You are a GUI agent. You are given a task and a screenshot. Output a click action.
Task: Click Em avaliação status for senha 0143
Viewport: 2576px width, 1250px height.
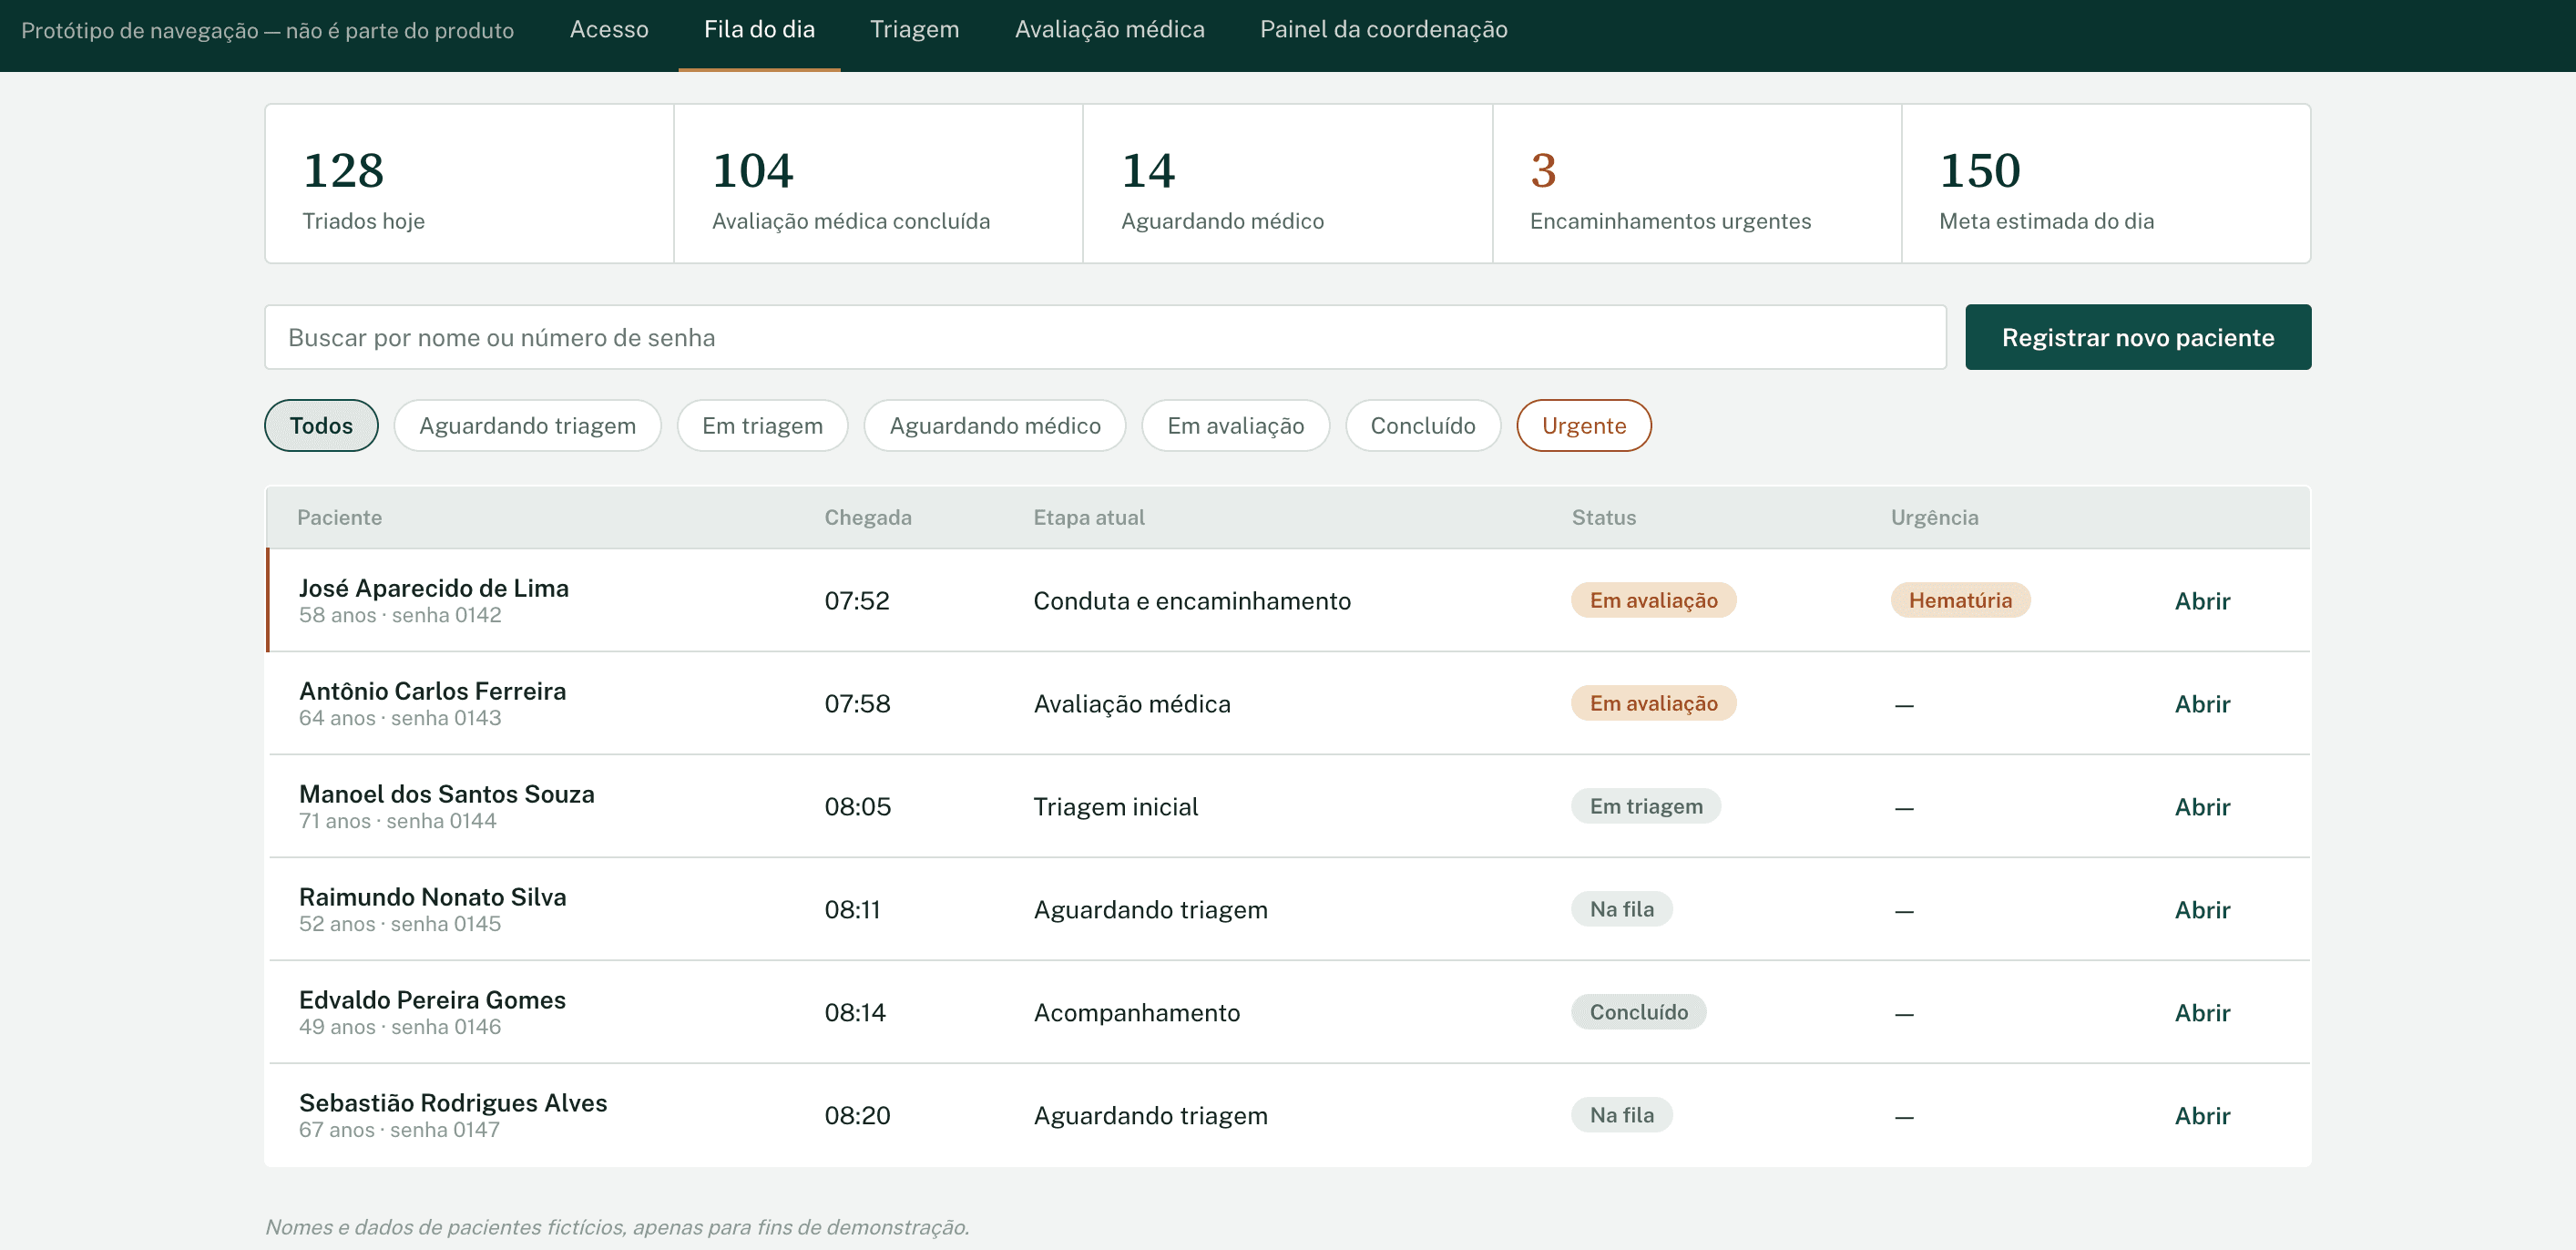coord(1653,703)
